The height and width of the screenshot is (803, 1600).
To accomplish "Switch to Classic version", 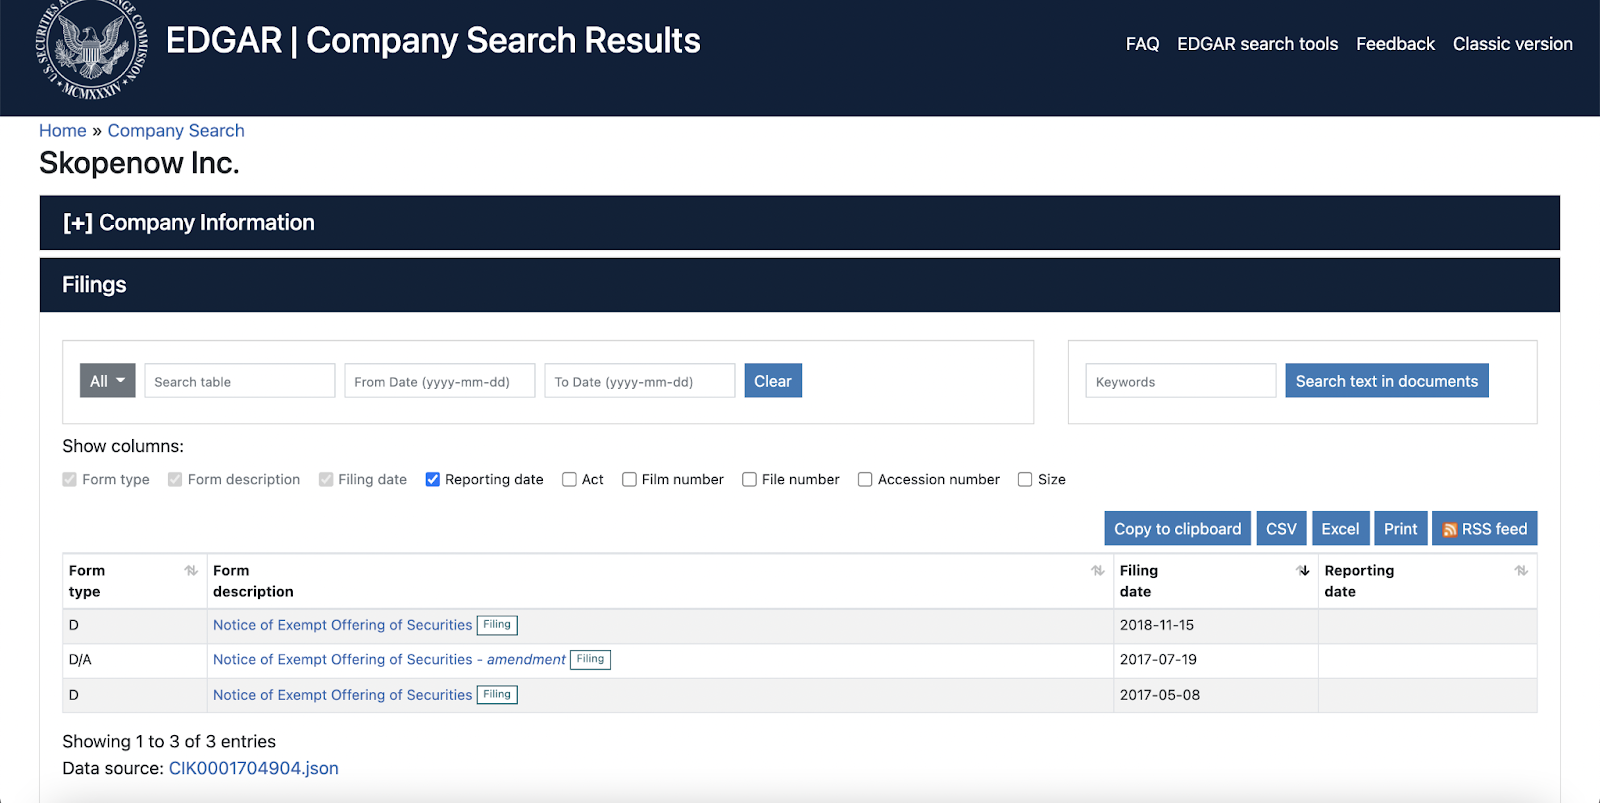I will click(1512, 44).
